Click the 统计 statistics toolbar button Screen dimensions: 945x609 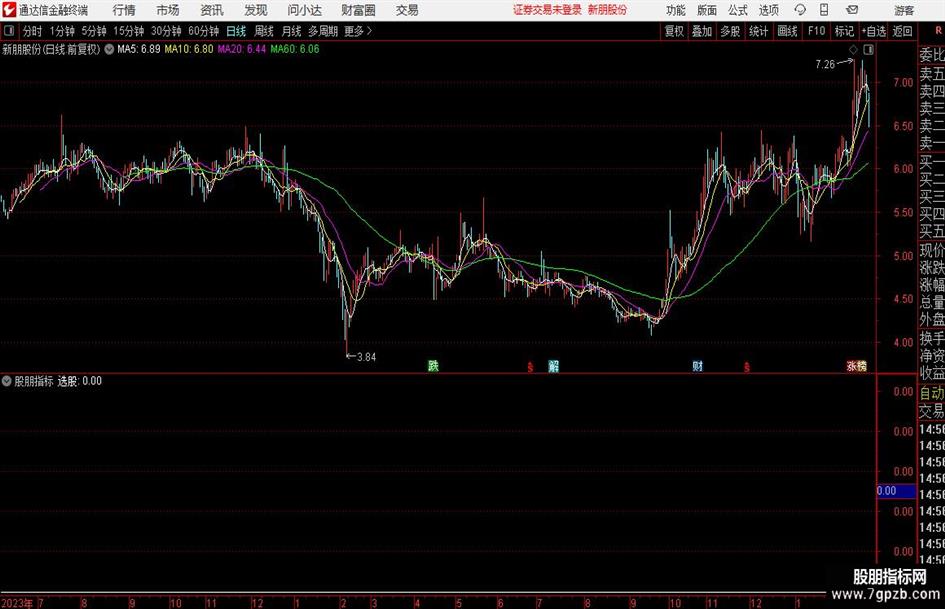[x=758, y=31]
